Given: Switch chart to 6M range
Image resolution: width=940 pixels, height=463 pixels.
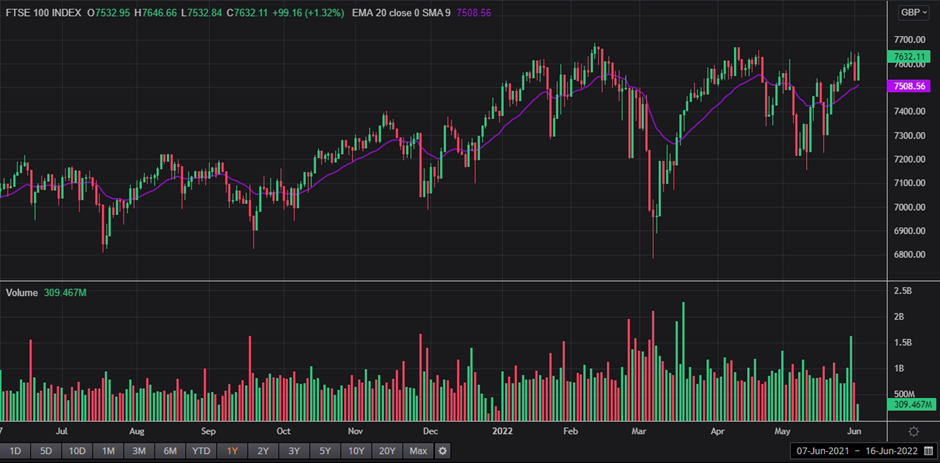Looking at the screenshot, I should coord(170,450).
